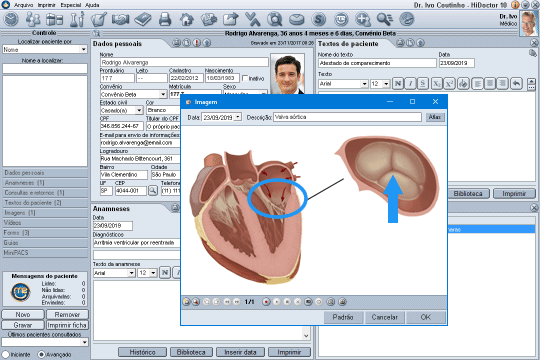The width and height of the screenshot is (540, 360).
Task: Select the Avançado radio button
Action: [41, 354]
